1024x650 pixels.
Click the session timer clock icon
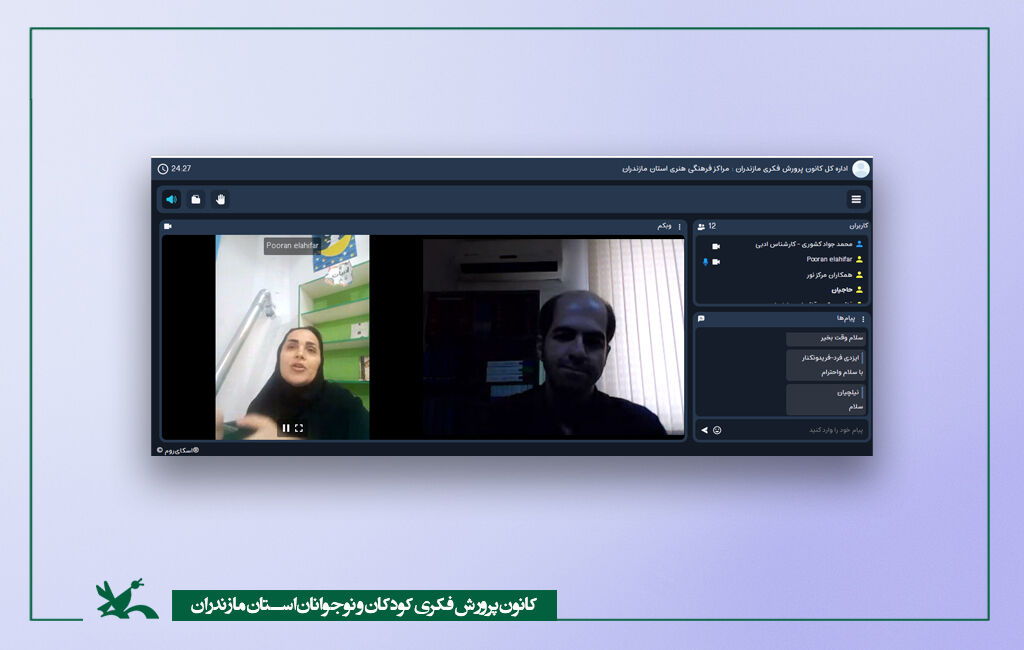pyautogui.click(x=163, y=169)
